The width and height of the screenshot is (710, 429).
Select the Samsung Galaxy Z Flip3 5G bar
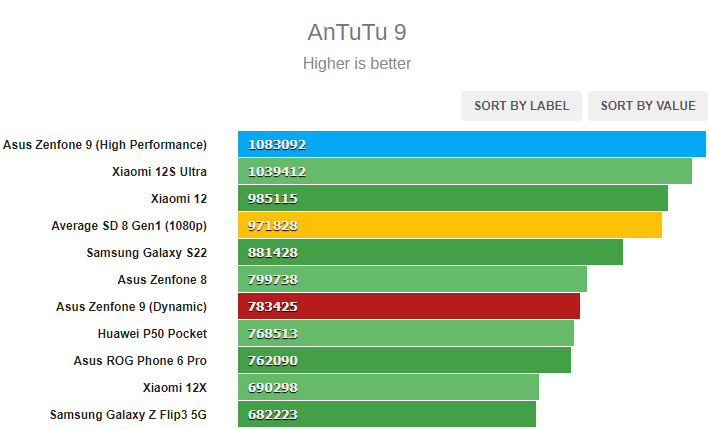click(387, 414)
